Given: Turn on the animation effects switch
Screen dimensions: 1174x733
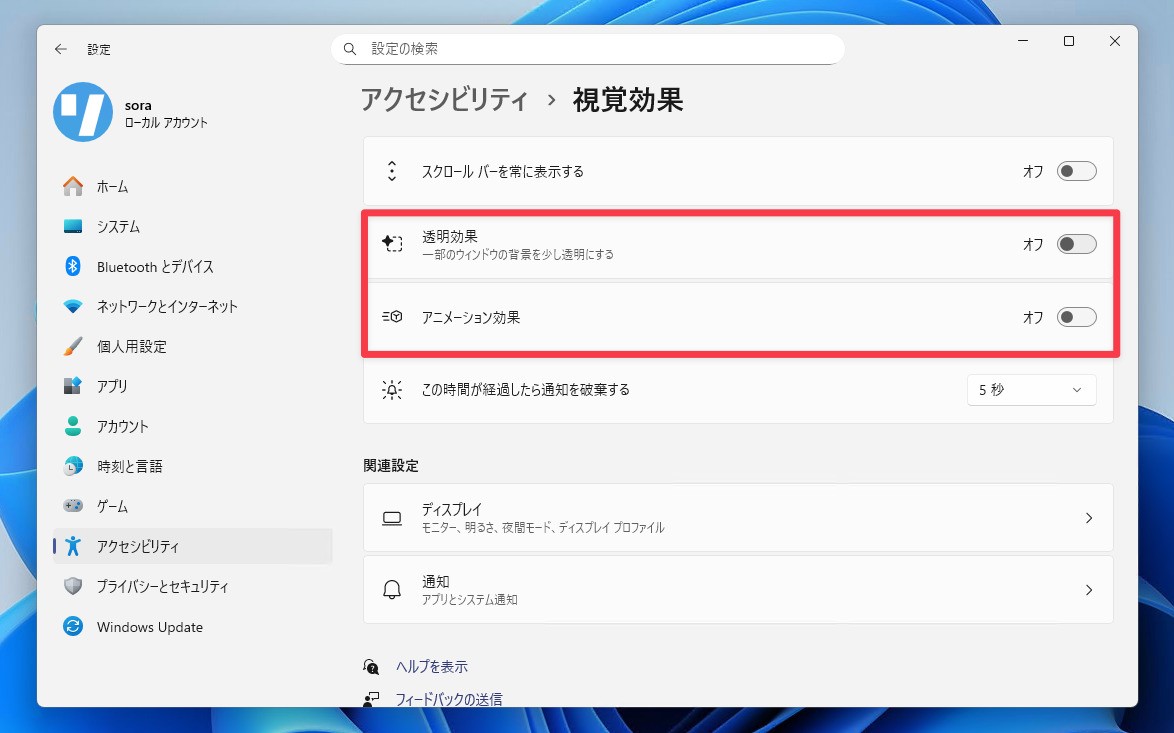Looking at the screenshot, I should (x=1076, y=318).
